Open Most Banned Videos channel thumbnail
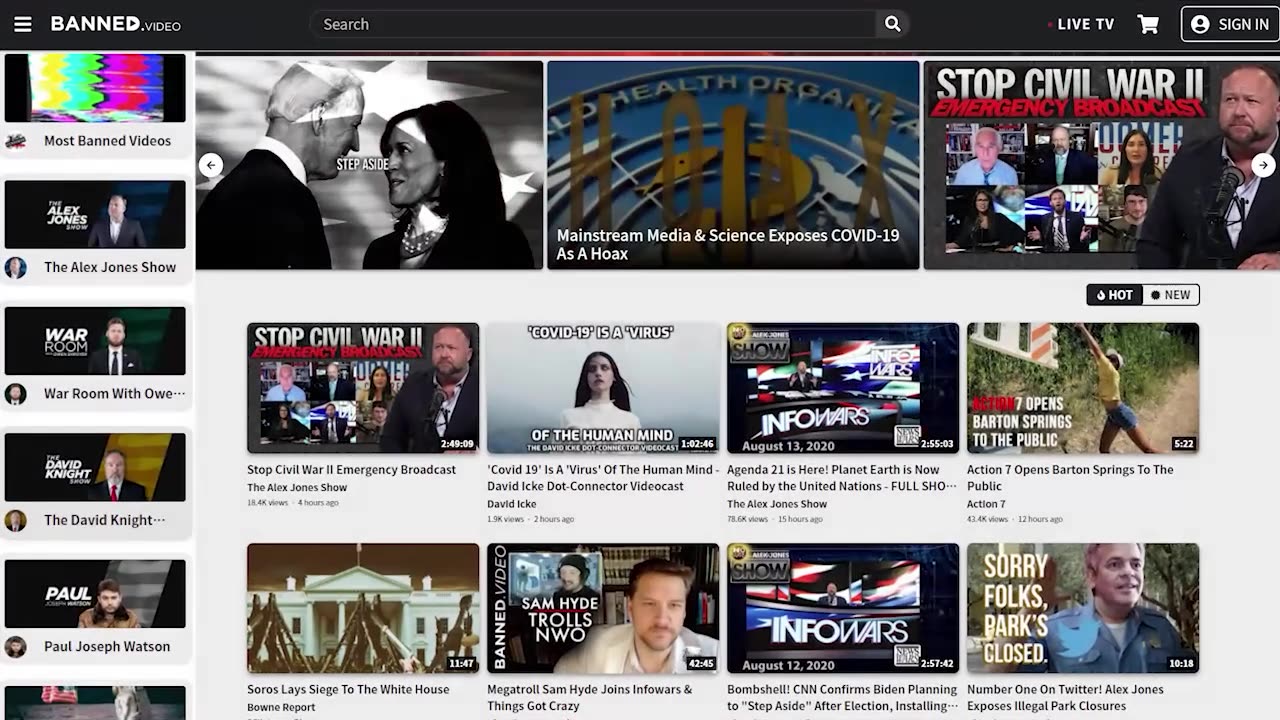1280x720 pixels. pos(95,88)
